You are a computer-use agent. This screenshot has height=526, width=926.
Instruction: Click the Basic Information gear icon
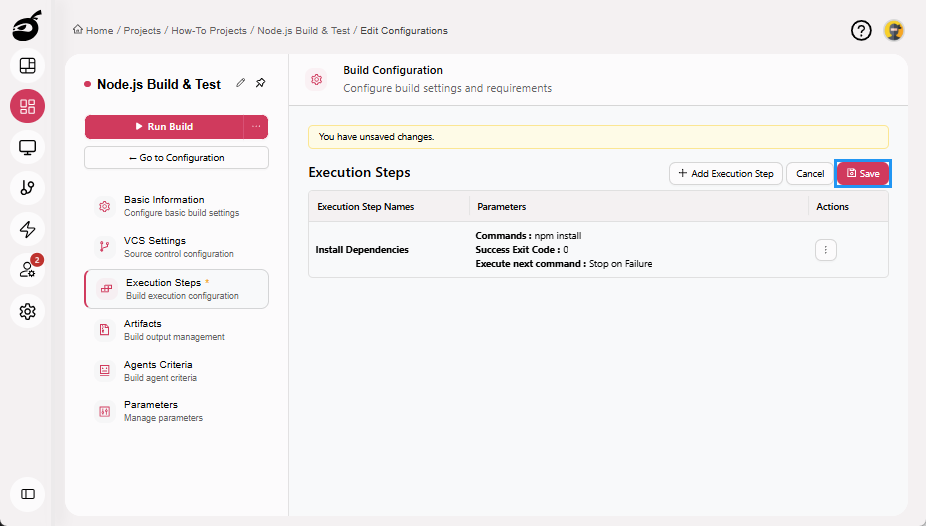pos(105,206)
